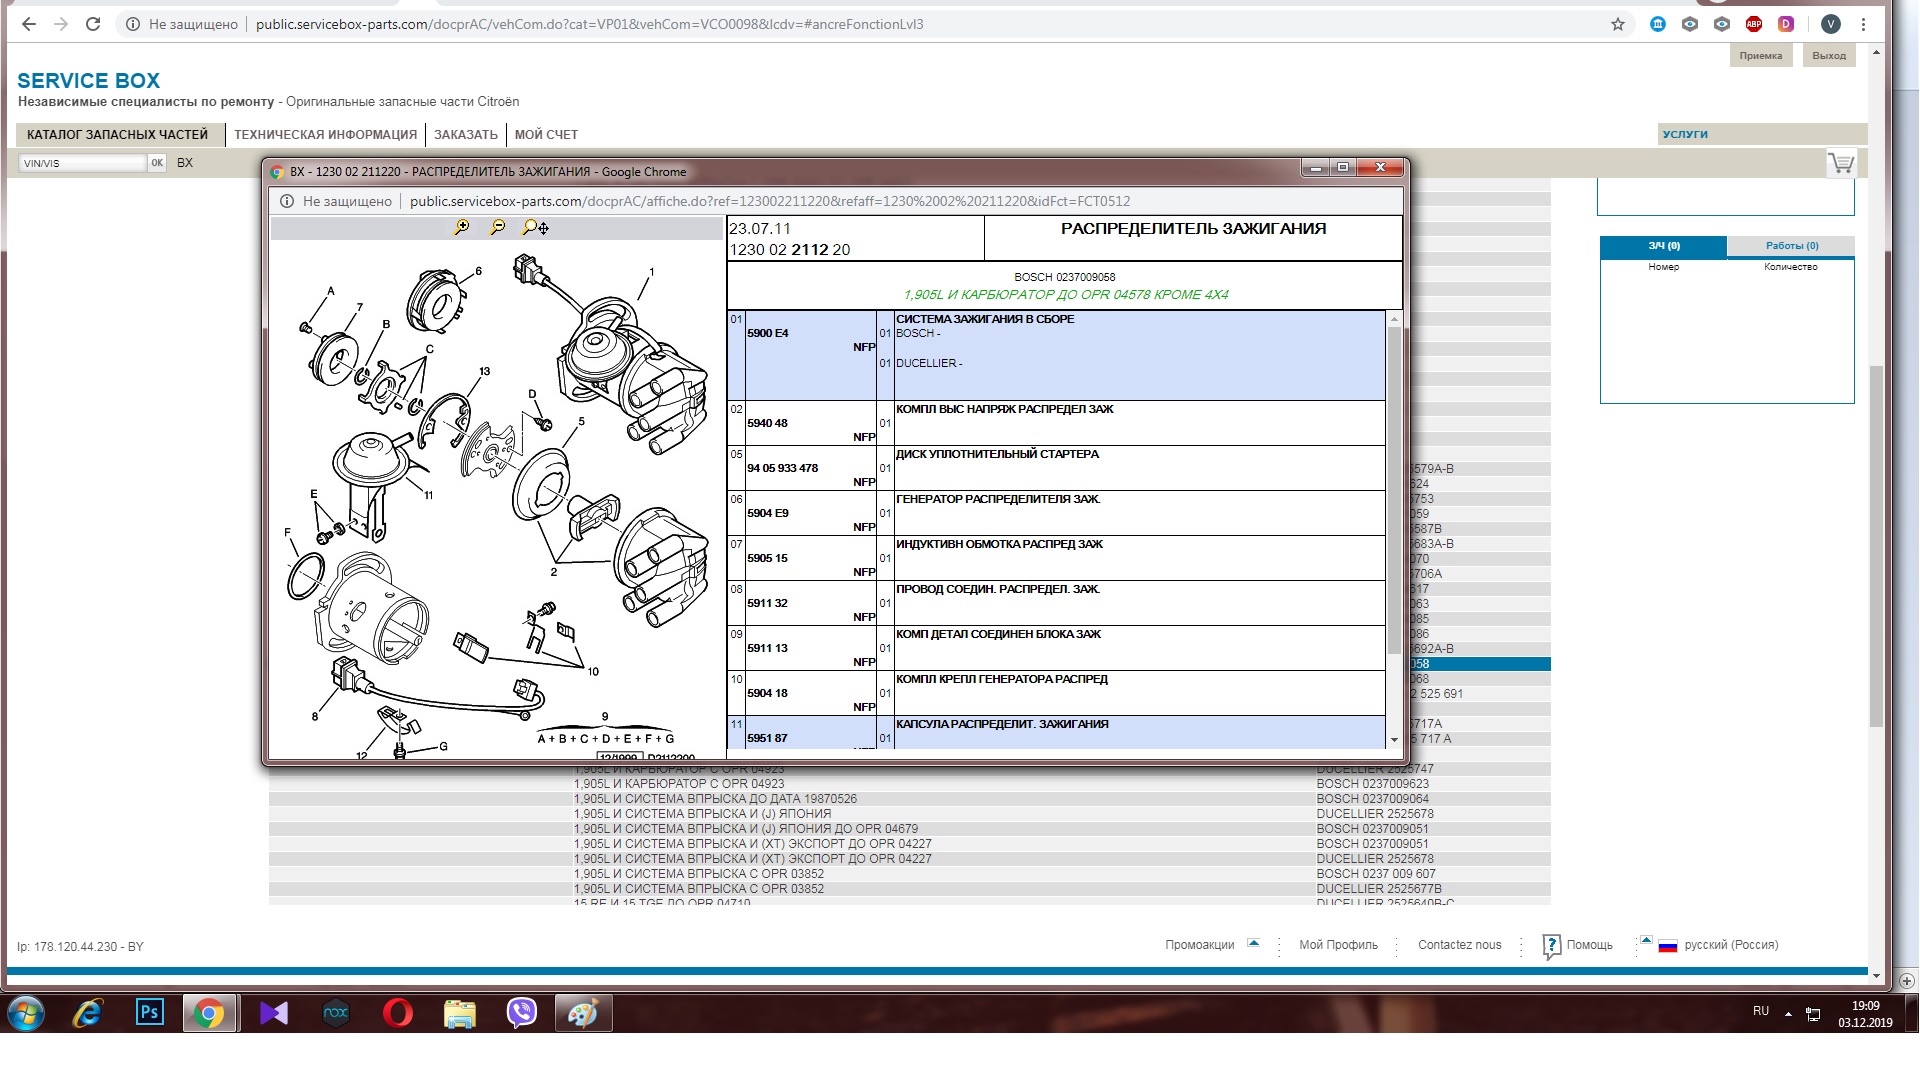Open Opera browser from taskbar
The image size is (1920, 1080).
[x=397, y=1014]
